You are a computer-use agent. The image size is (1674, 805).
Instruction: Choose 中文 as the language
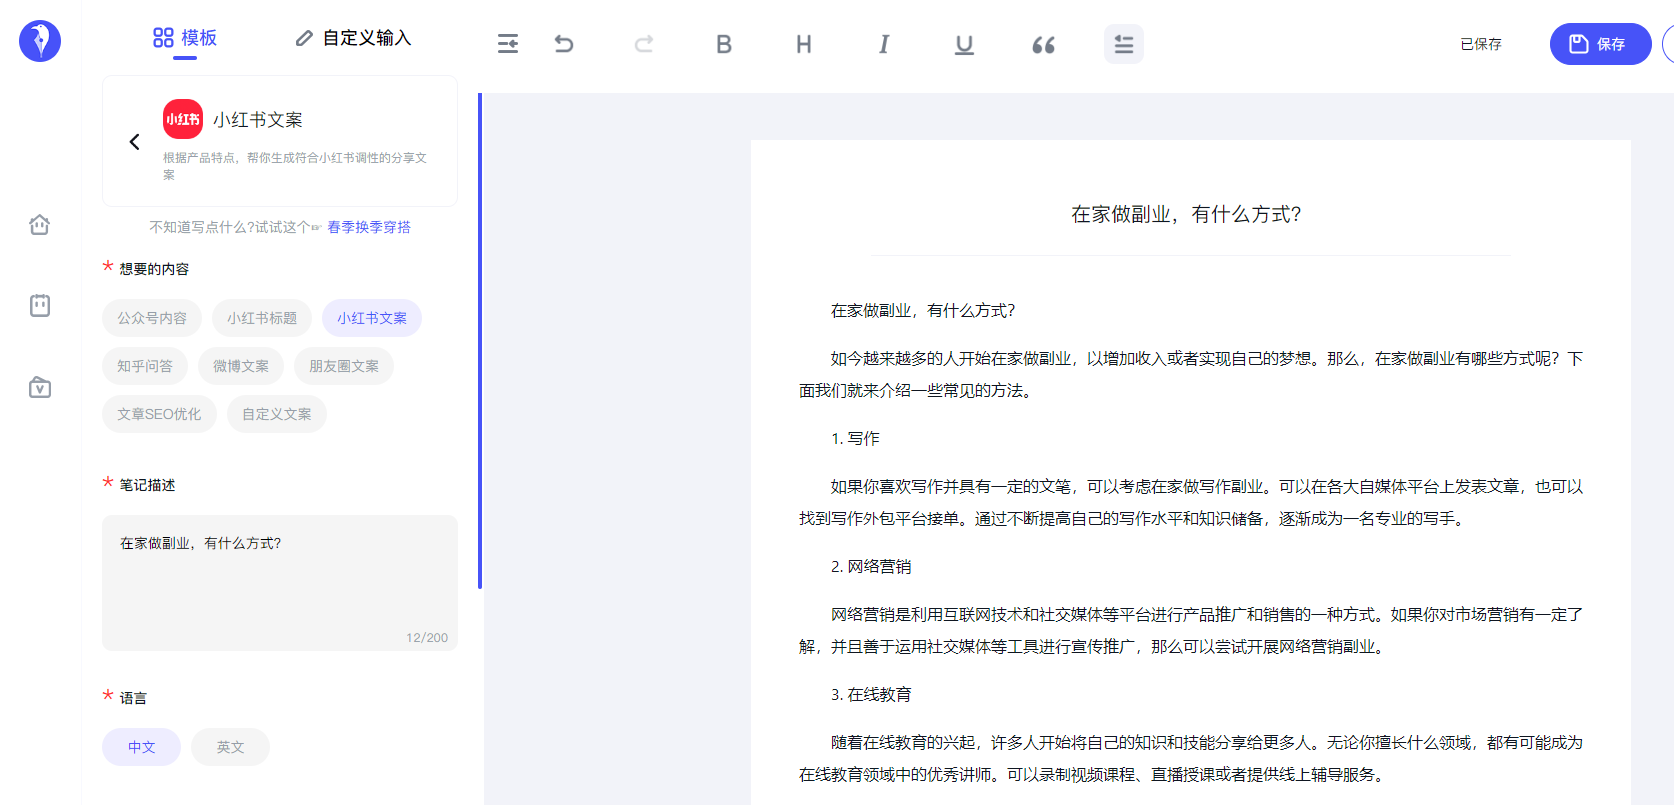(142, 747)
